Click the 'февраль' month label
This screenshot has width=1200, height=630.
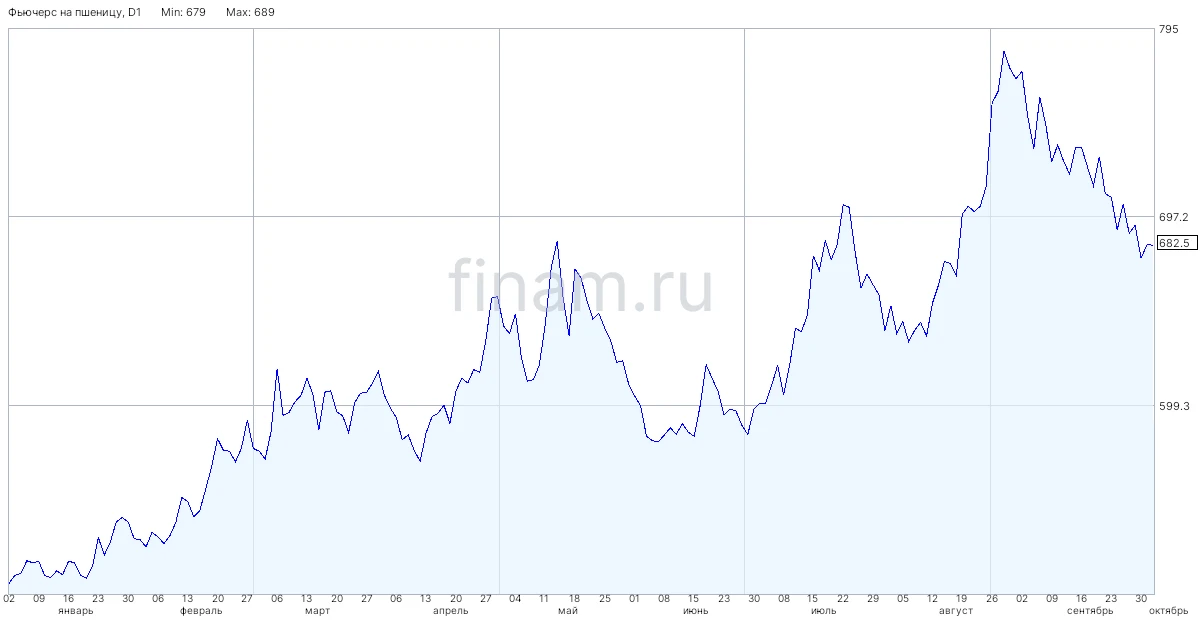pos(202,610)
